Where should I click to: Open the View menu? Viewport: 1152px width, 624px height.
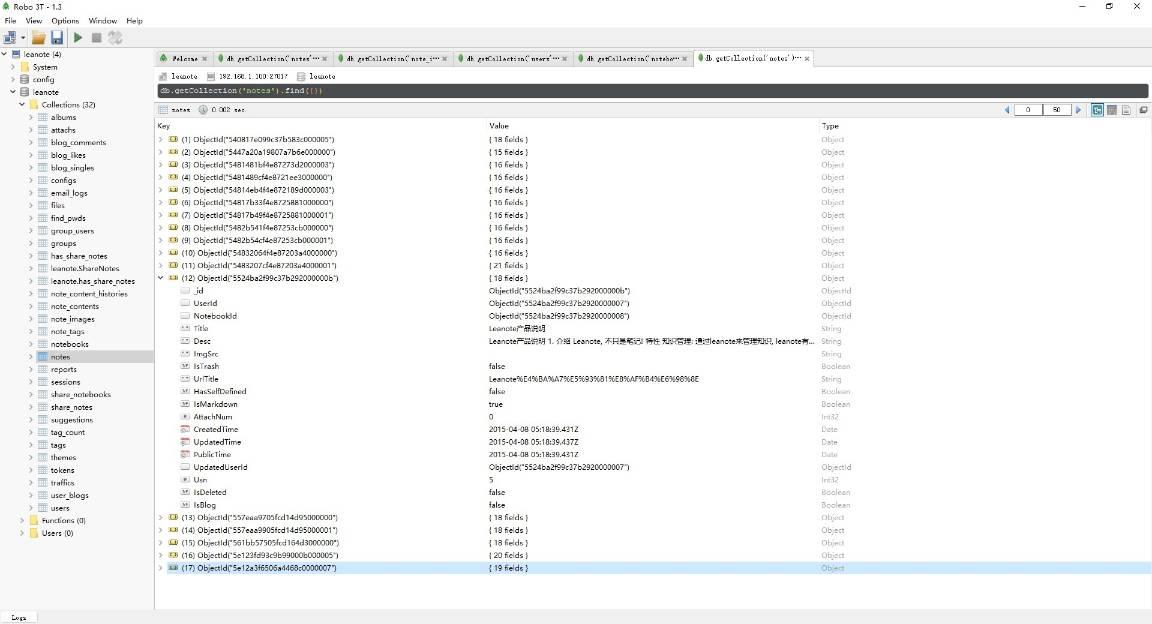coord(34,21)
